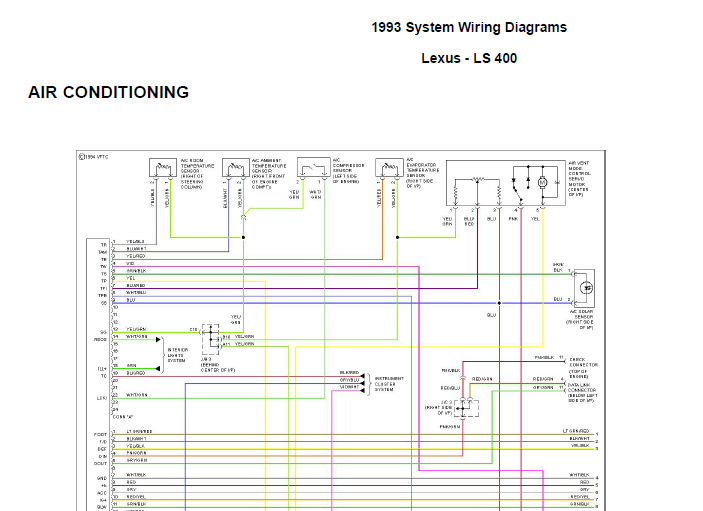Screen dimensions: 703x511
Task: Click the 'INSTRUMENT CLUSTER SYSTEM' label
Action: pos(389,384)
